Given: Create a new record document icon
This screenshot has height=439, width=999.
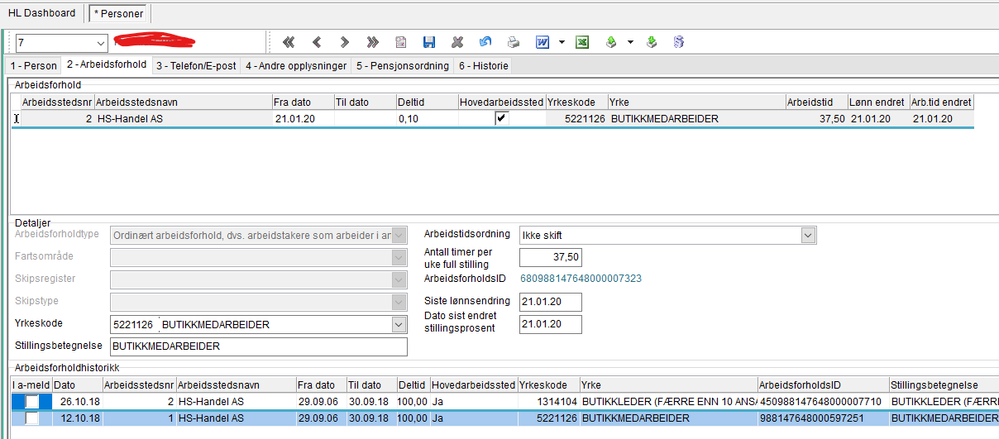Looking at the screenshot, I should [401, 42].
